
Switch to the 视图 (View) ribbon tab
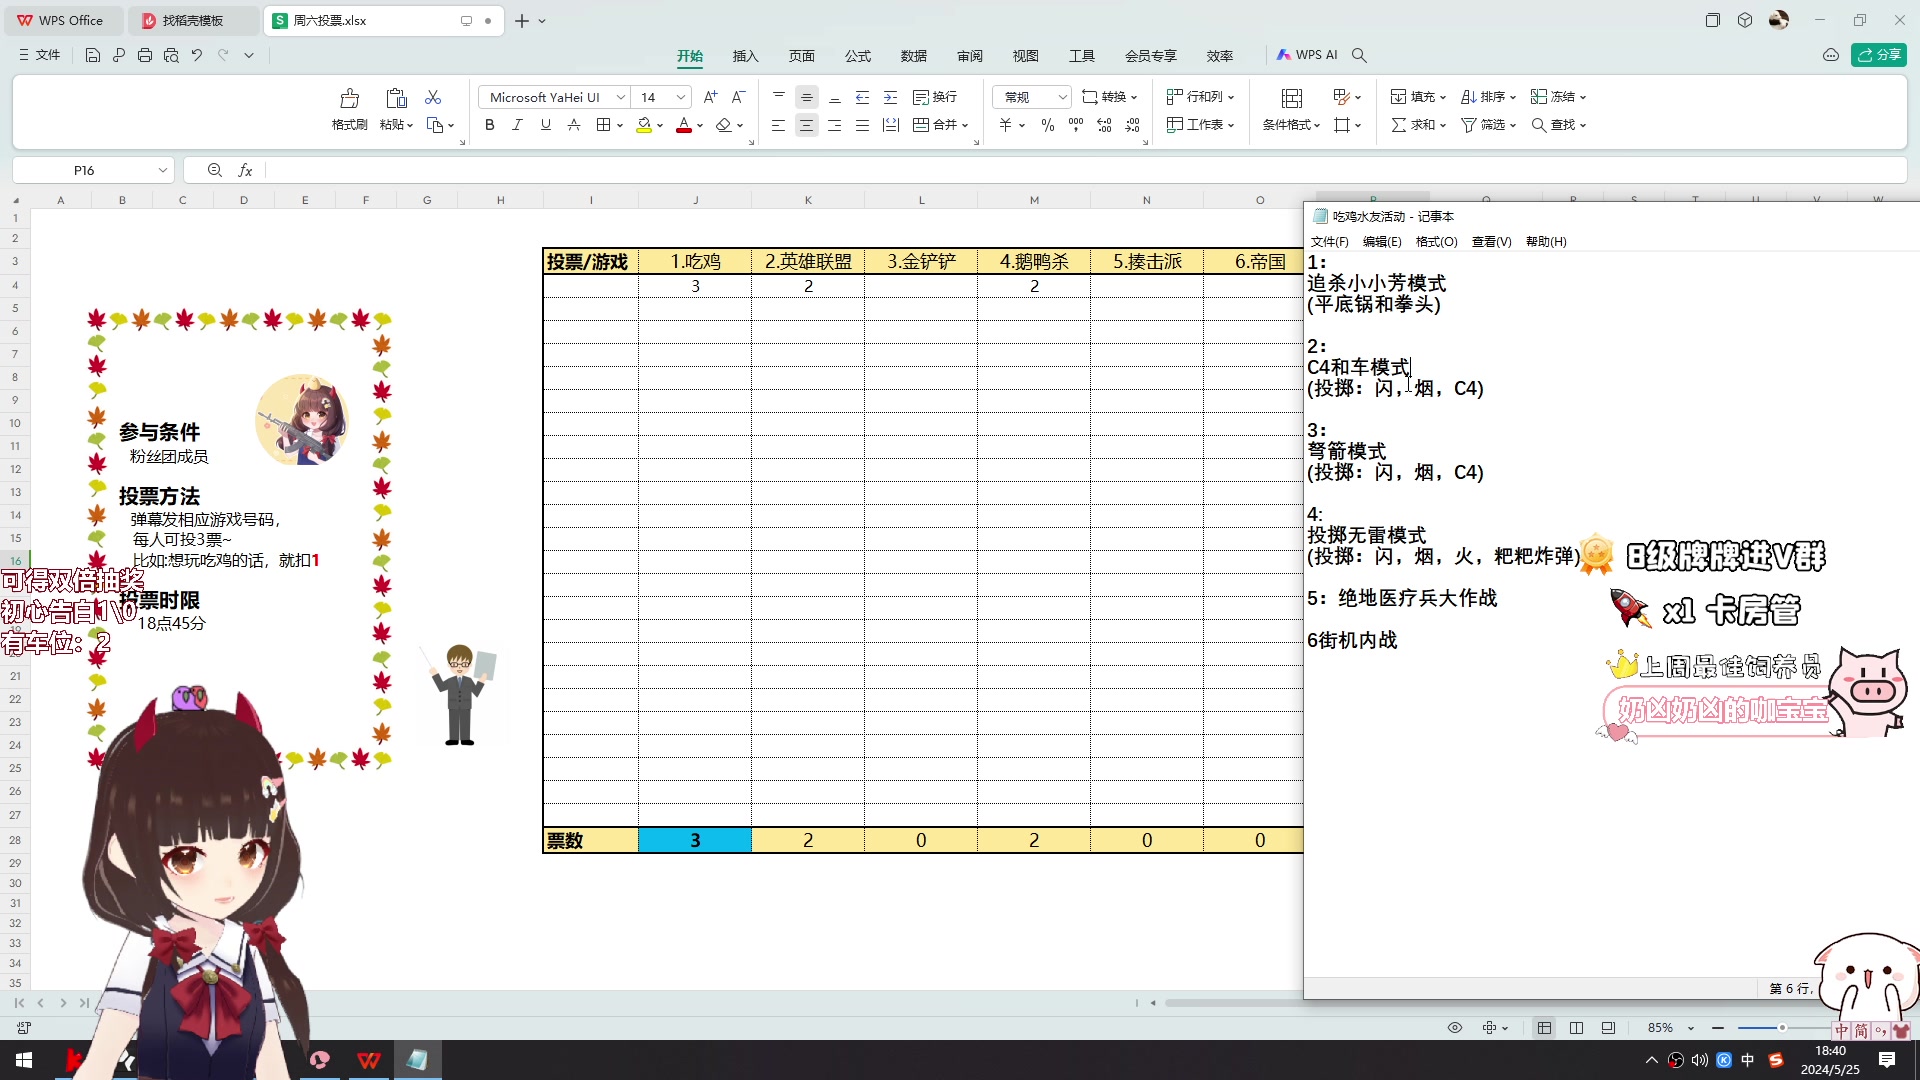(1025, 56)
